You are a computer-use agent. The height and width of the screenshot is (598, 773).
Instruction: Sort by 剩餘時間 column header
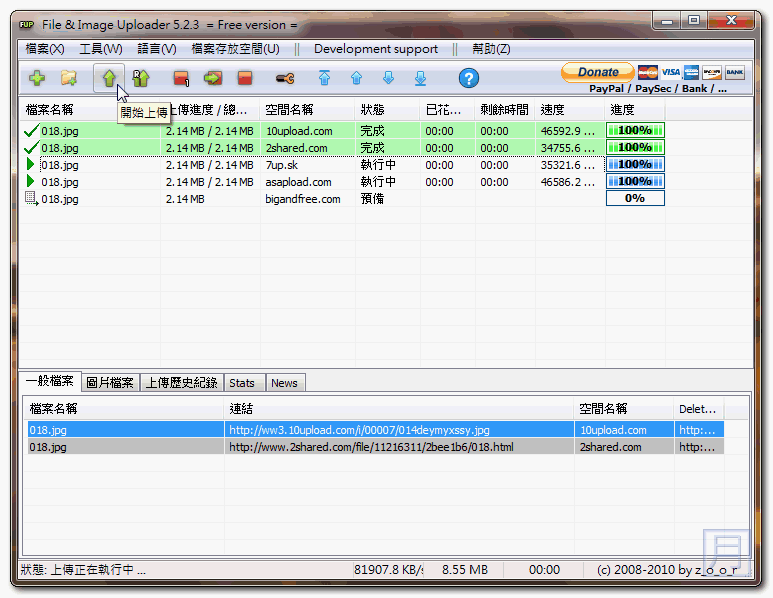(x=505, y=110)
